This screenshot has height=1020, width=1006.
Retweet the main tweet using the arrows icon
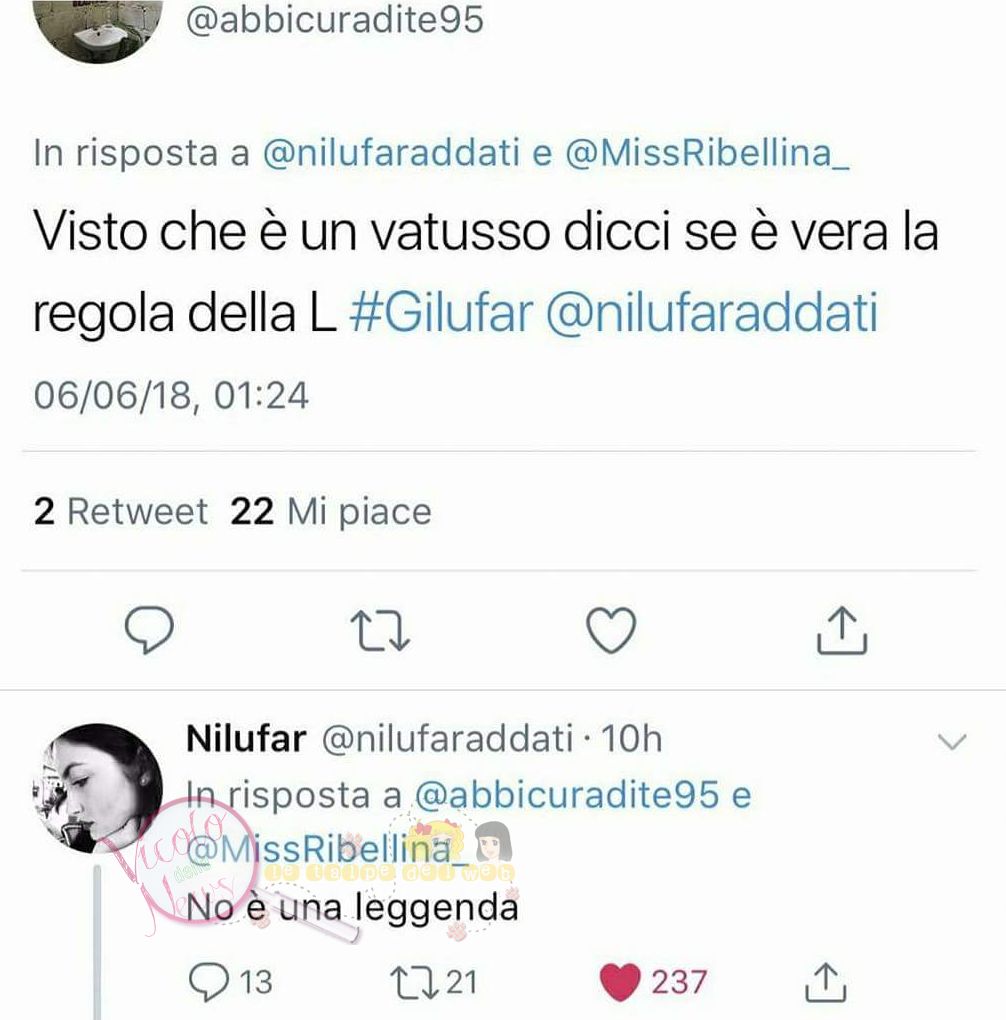(380, 630)
